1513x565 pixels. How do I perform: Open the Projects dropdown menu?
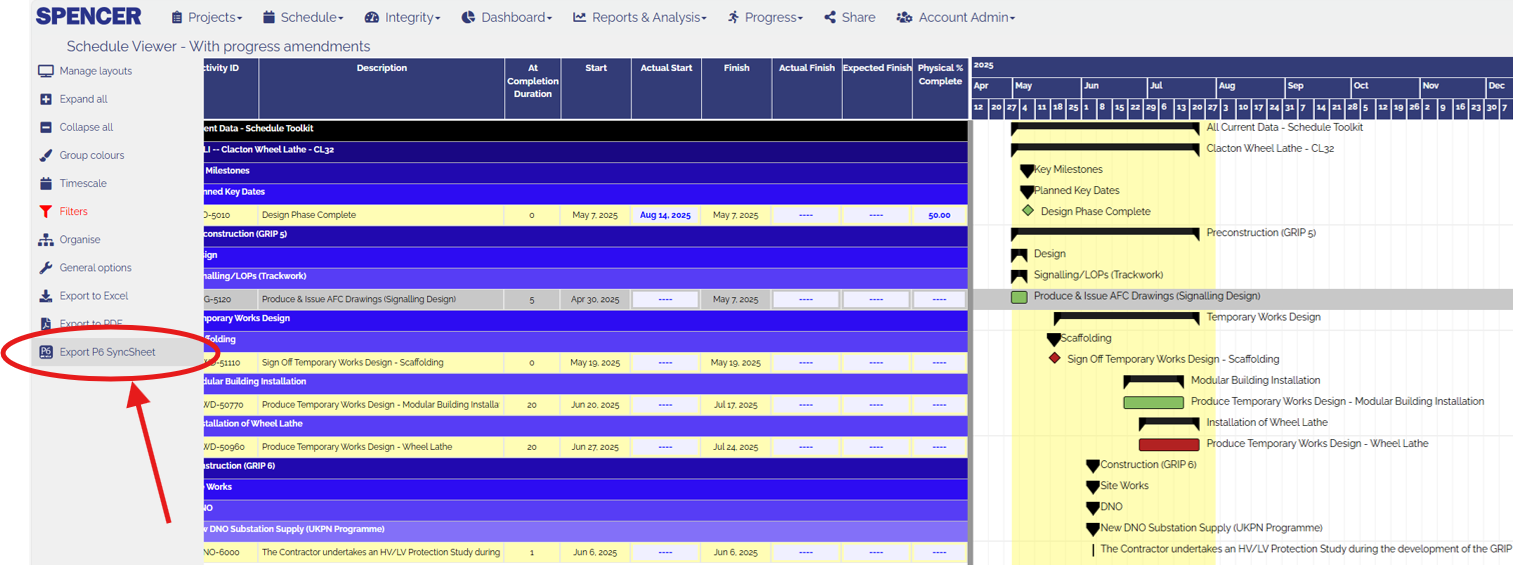(x=207, y=17)
